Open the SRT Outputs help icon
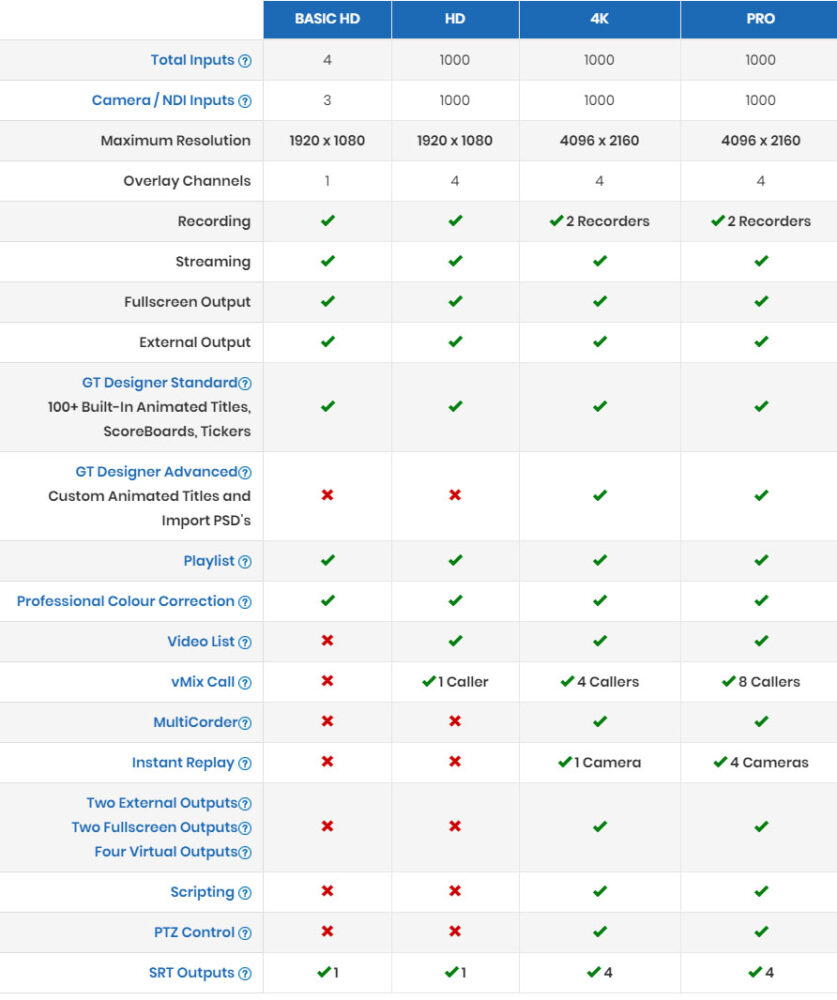This screenshot has width=837, height=1000. [x=243, y=971]
